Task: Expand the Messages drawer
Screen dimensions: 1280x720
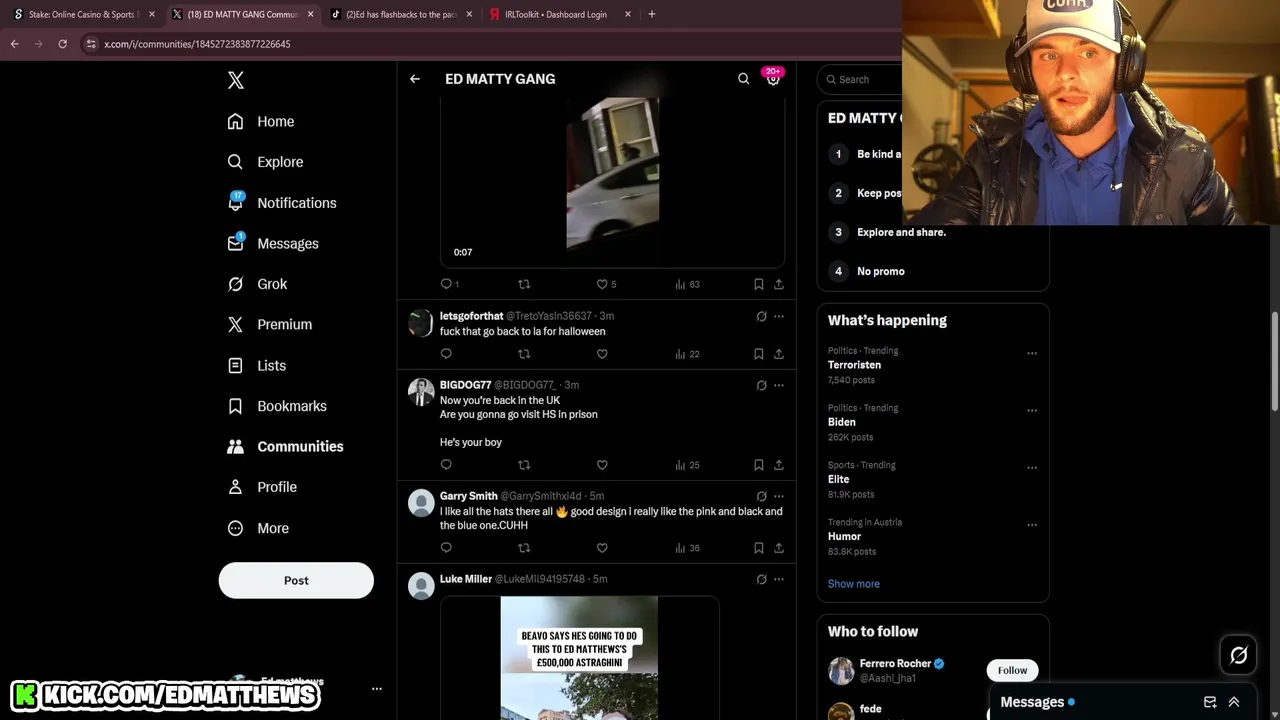Action: coord(1234,702)
